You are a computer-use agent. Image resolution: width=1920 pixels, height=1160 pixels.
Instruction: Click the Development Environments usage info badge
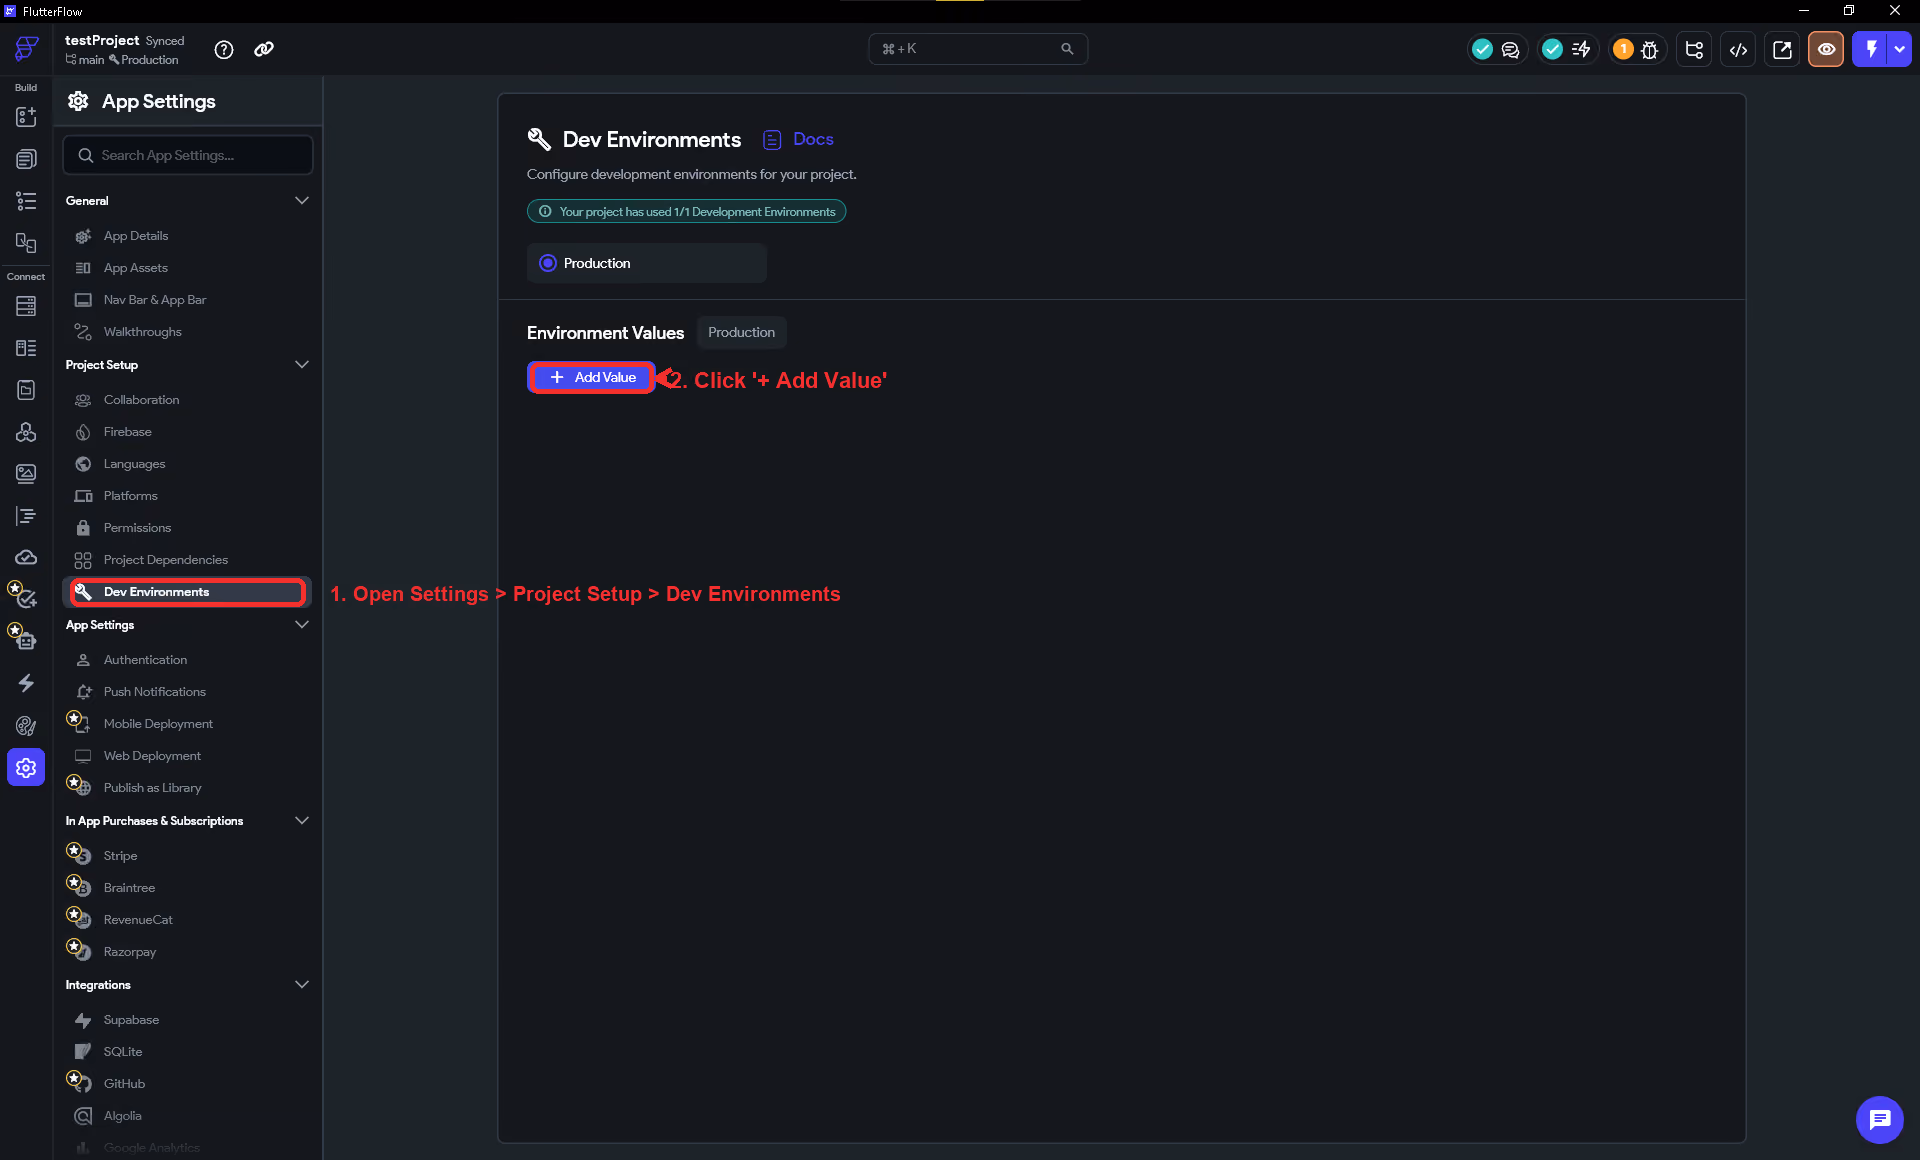686,212
